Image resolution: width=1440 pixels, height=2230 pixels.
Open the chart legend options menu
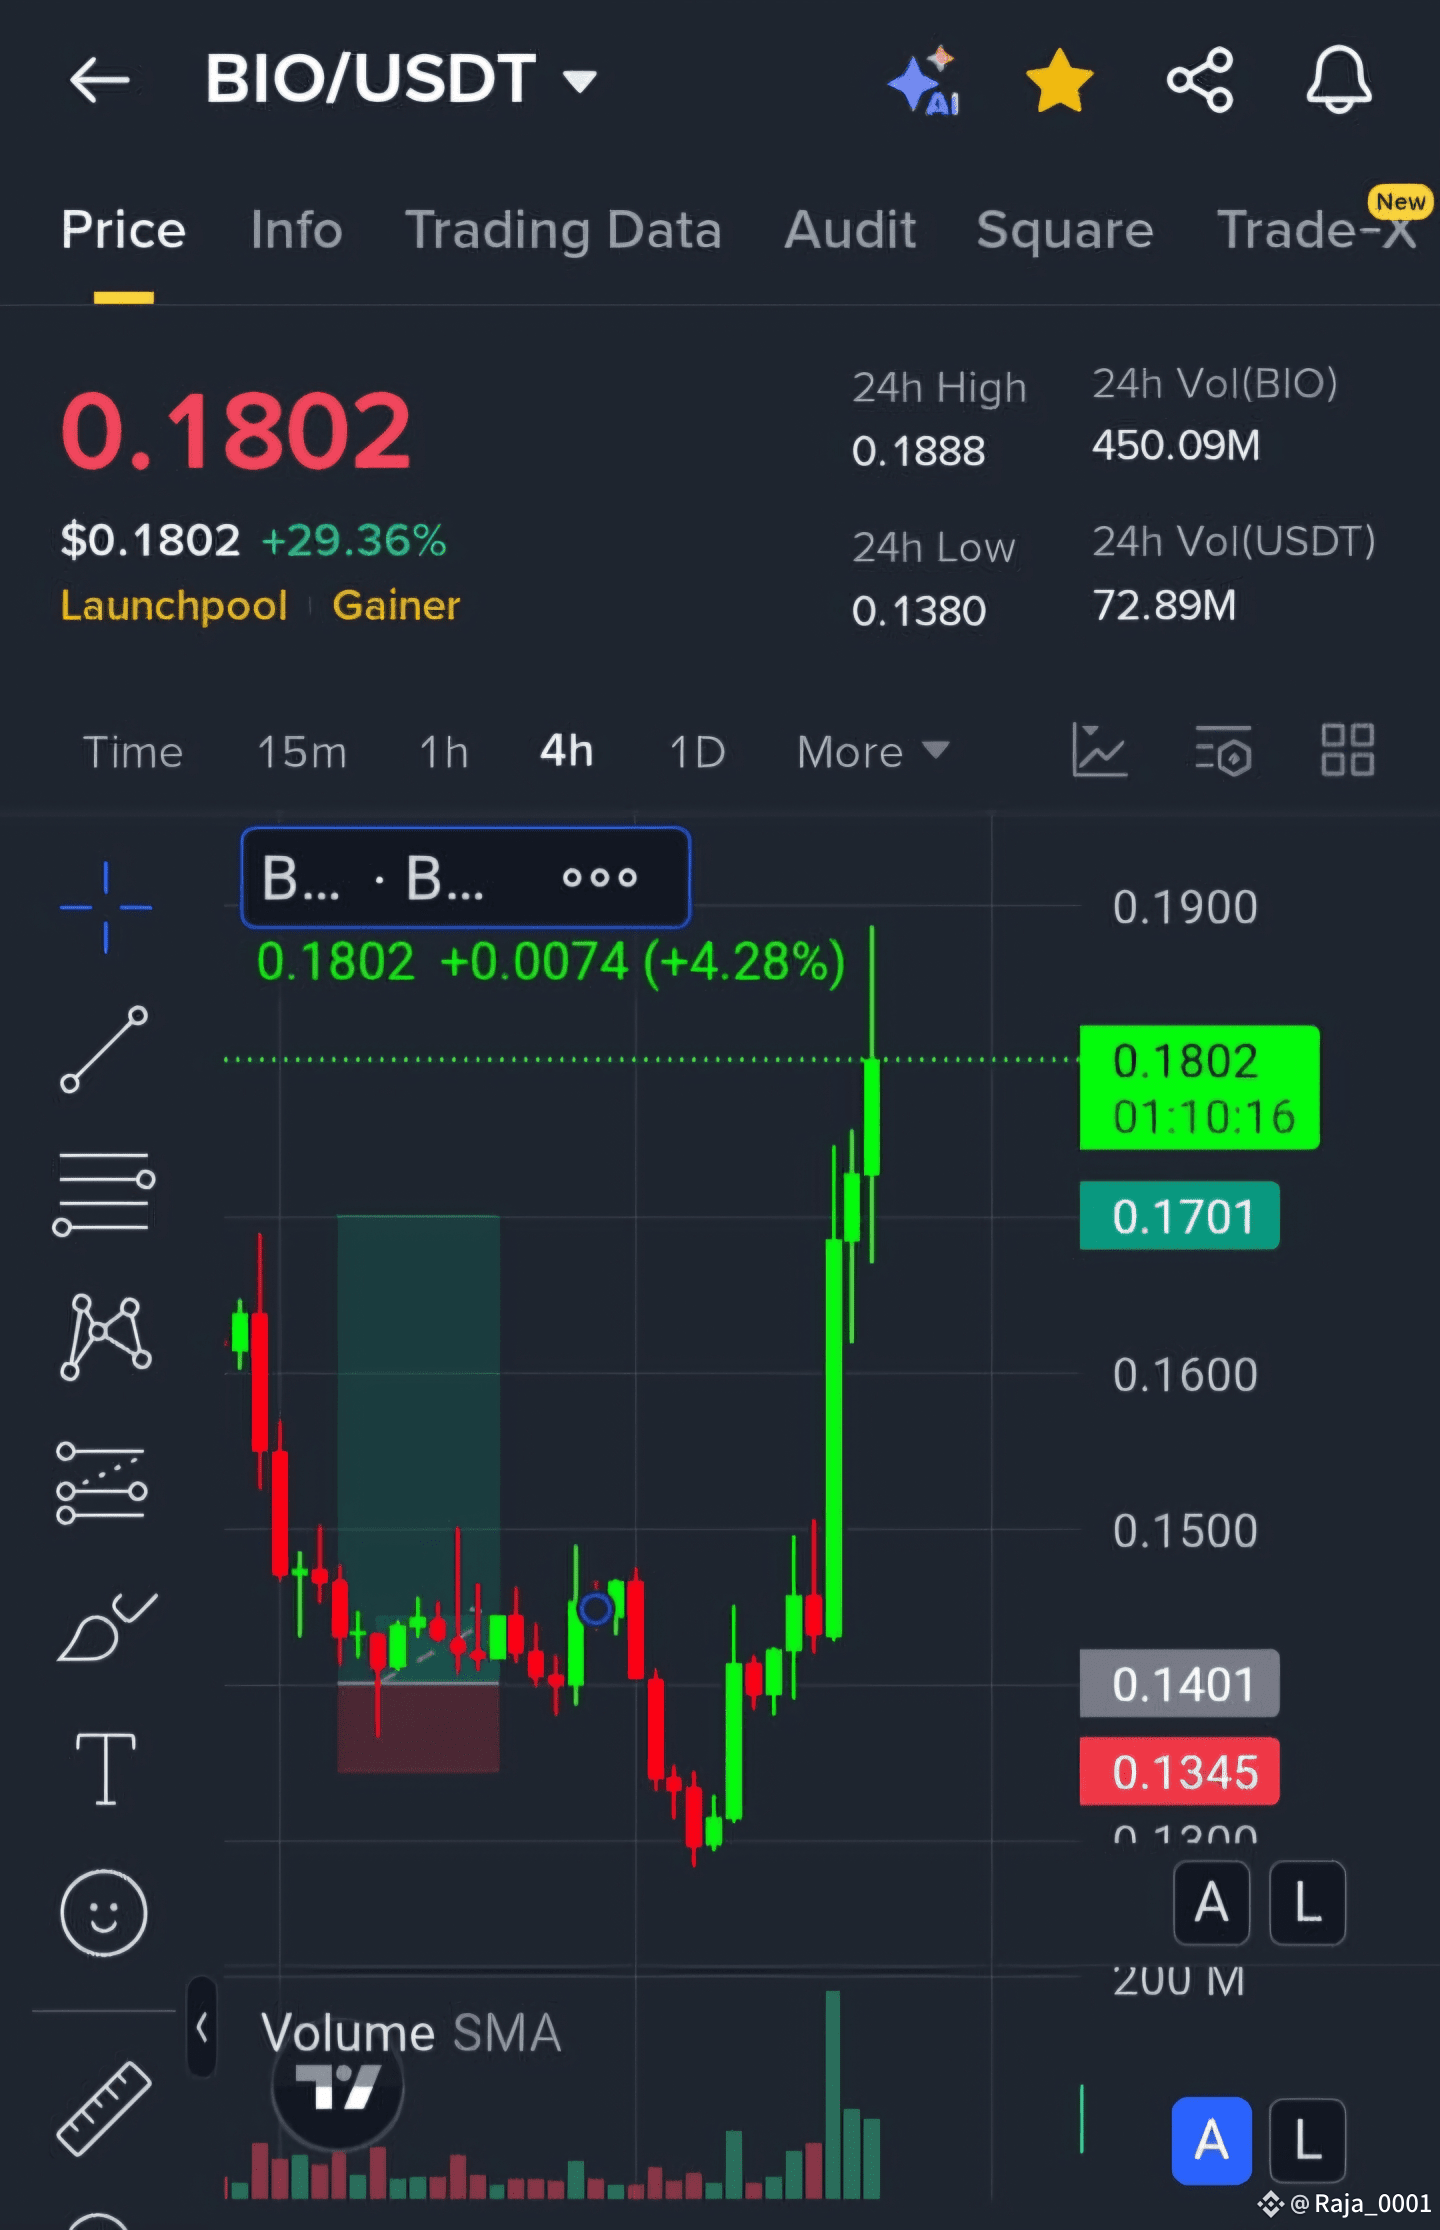point(599,877)
